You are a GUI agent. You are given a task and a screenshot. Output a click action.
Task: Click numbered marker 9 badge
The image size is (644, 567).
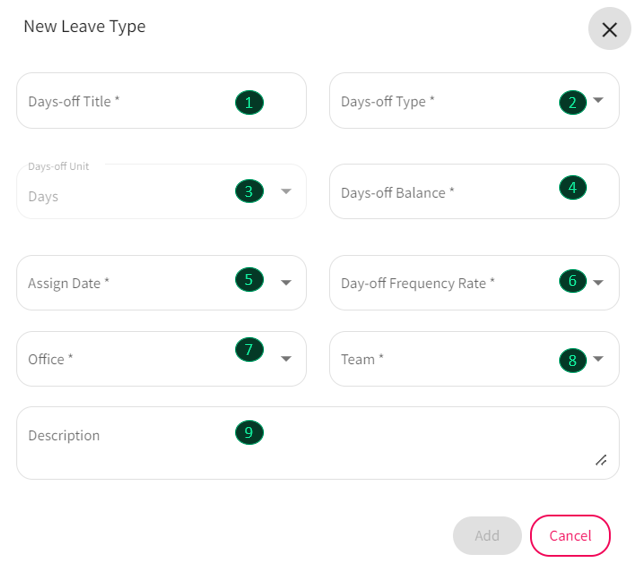[249, 432]
